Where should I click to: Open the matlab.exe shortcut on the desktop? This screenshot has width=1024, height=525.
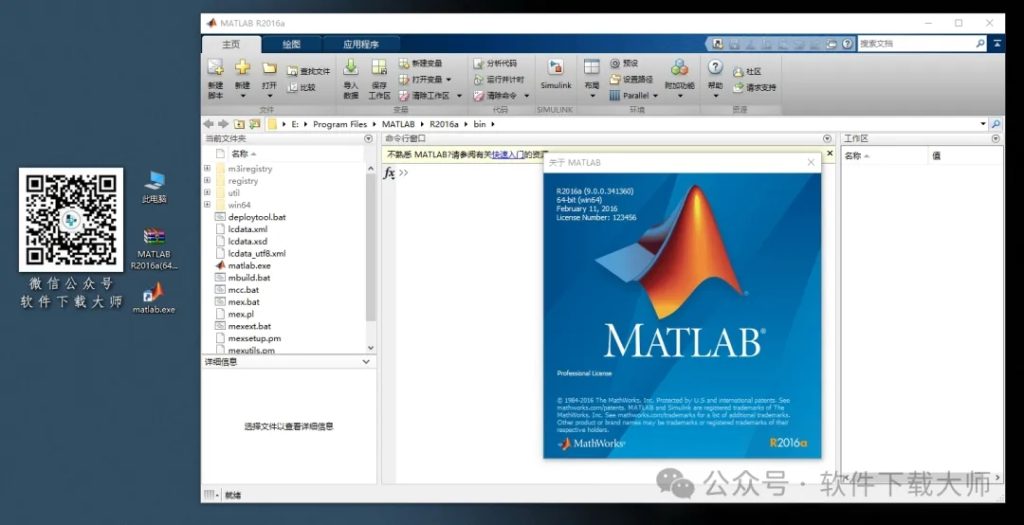pyautogui.click(x=154, y=297)
